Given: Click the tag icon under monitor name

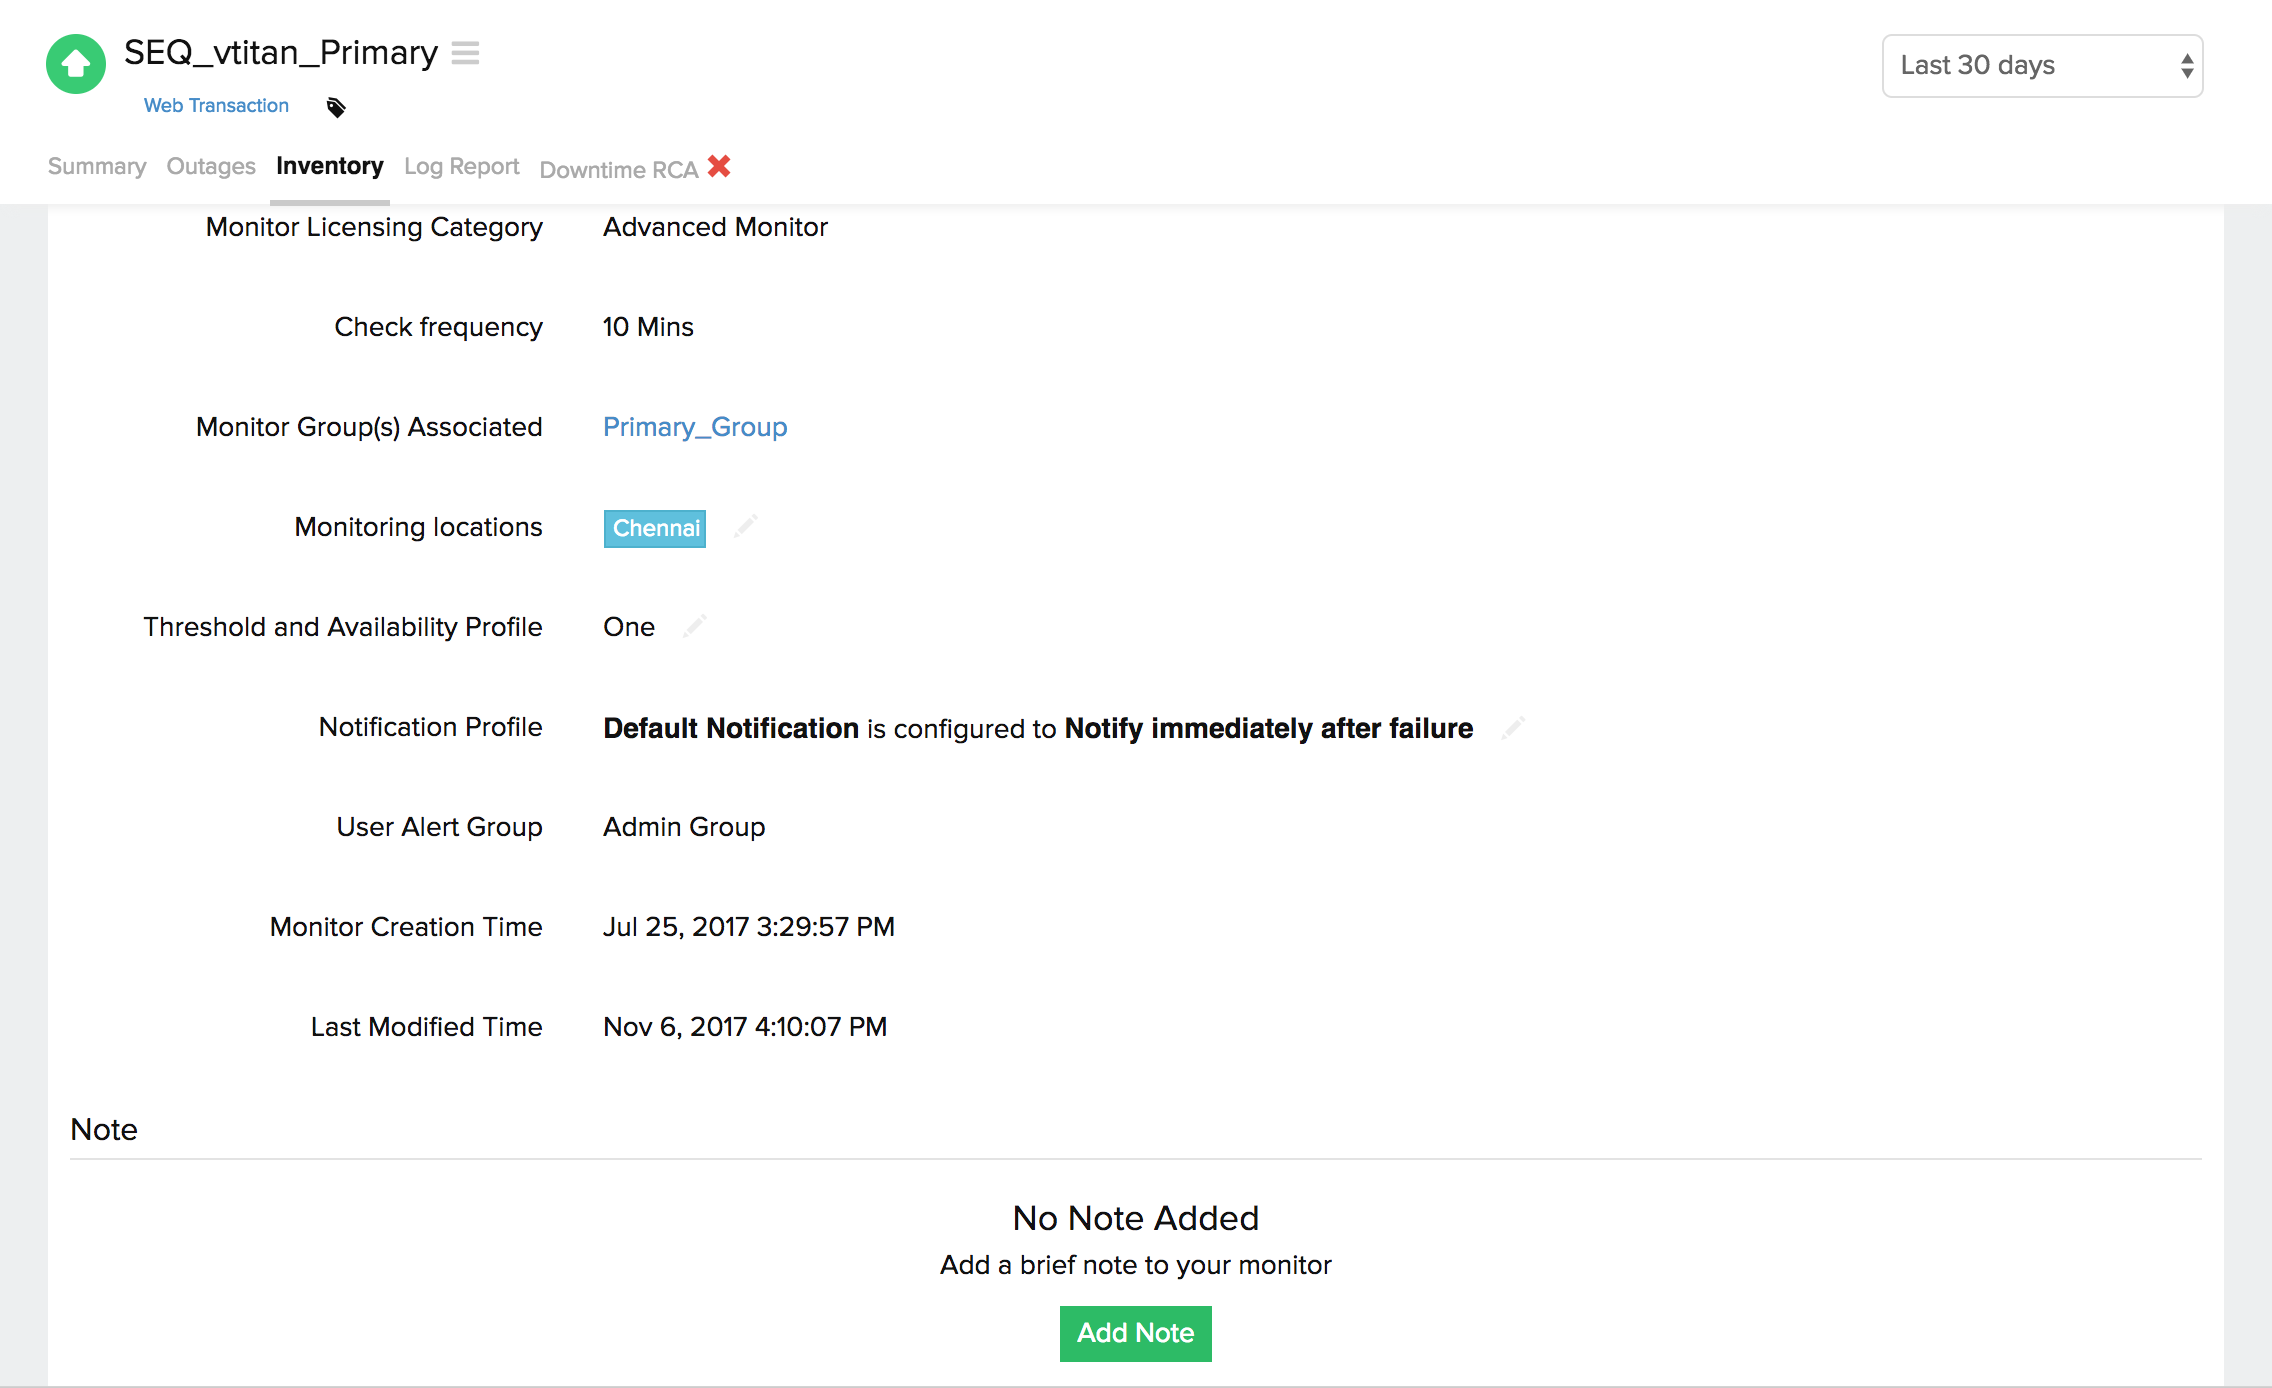Looking at the screenshot, I should pyautogui.click(x=336, y=107).
